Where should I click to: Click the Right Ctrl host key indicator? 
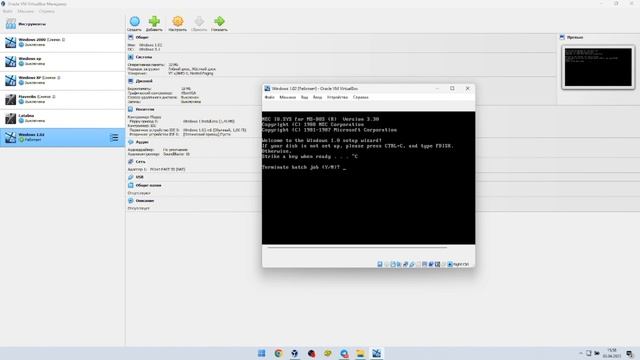(x=458, y=264)
